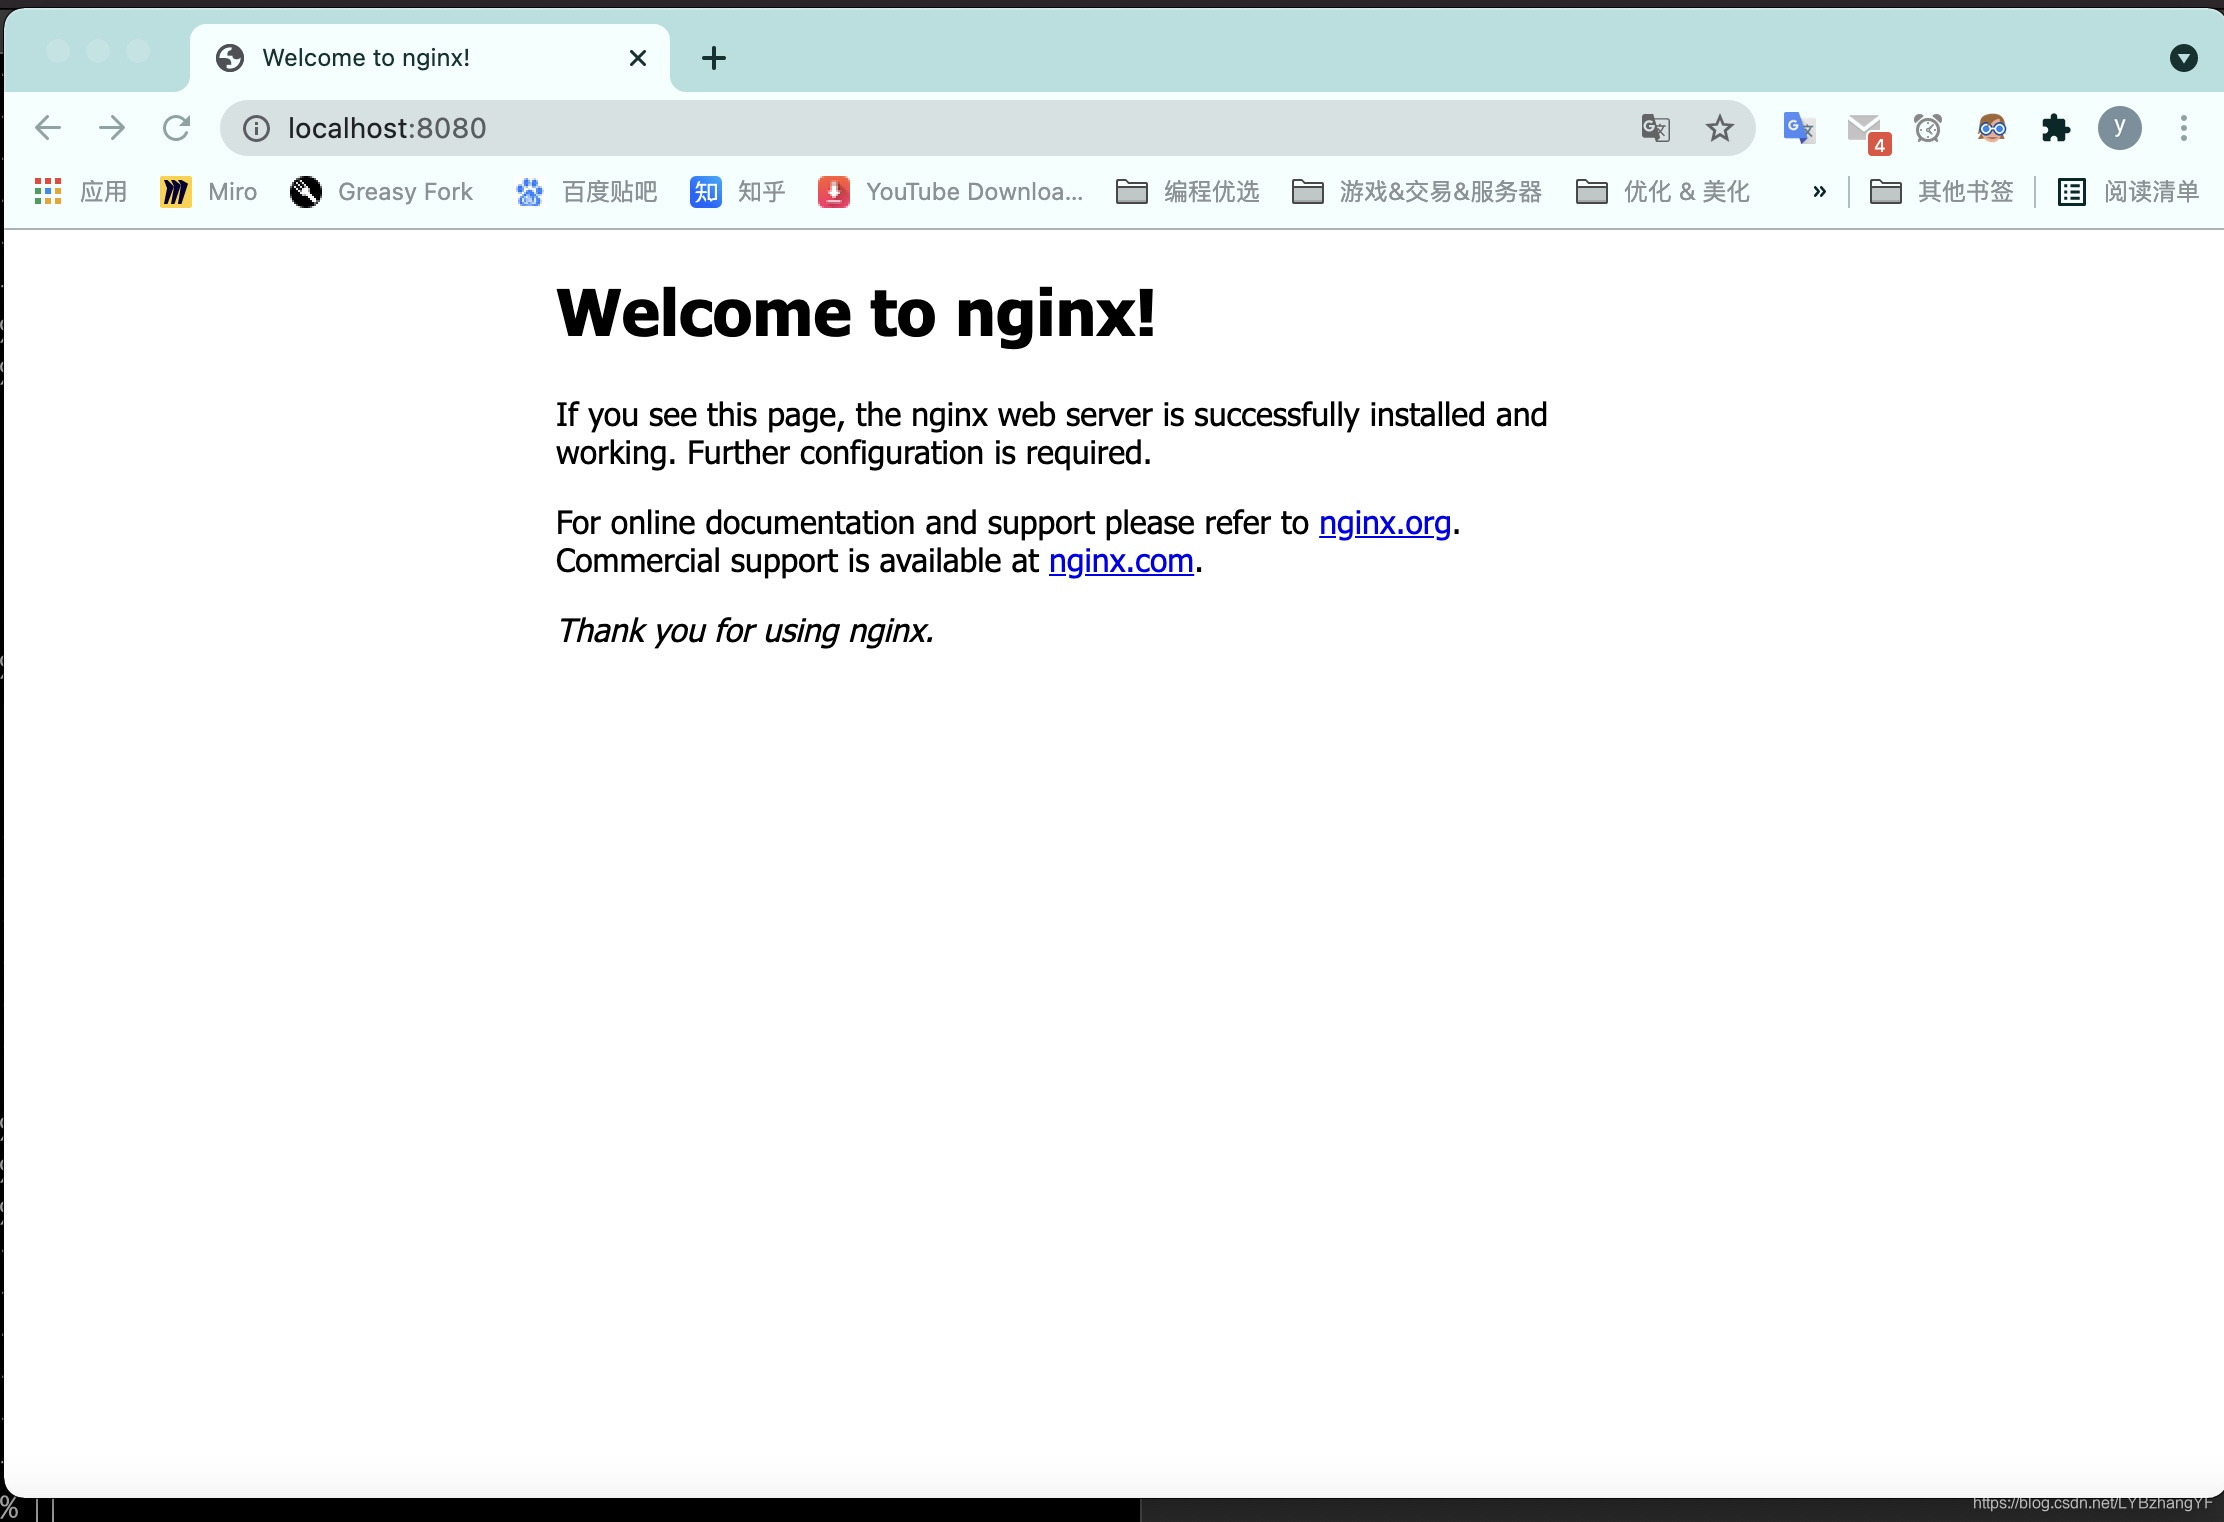
Task: Open the 知乎 bookmark
Action: pos(738,191)
